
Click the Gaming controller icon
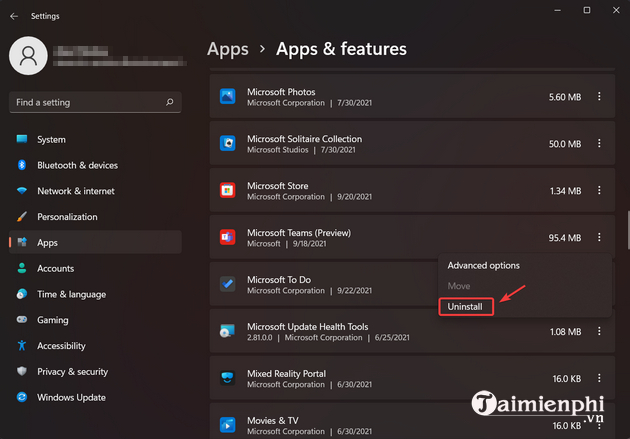click(x=22, y=319)
